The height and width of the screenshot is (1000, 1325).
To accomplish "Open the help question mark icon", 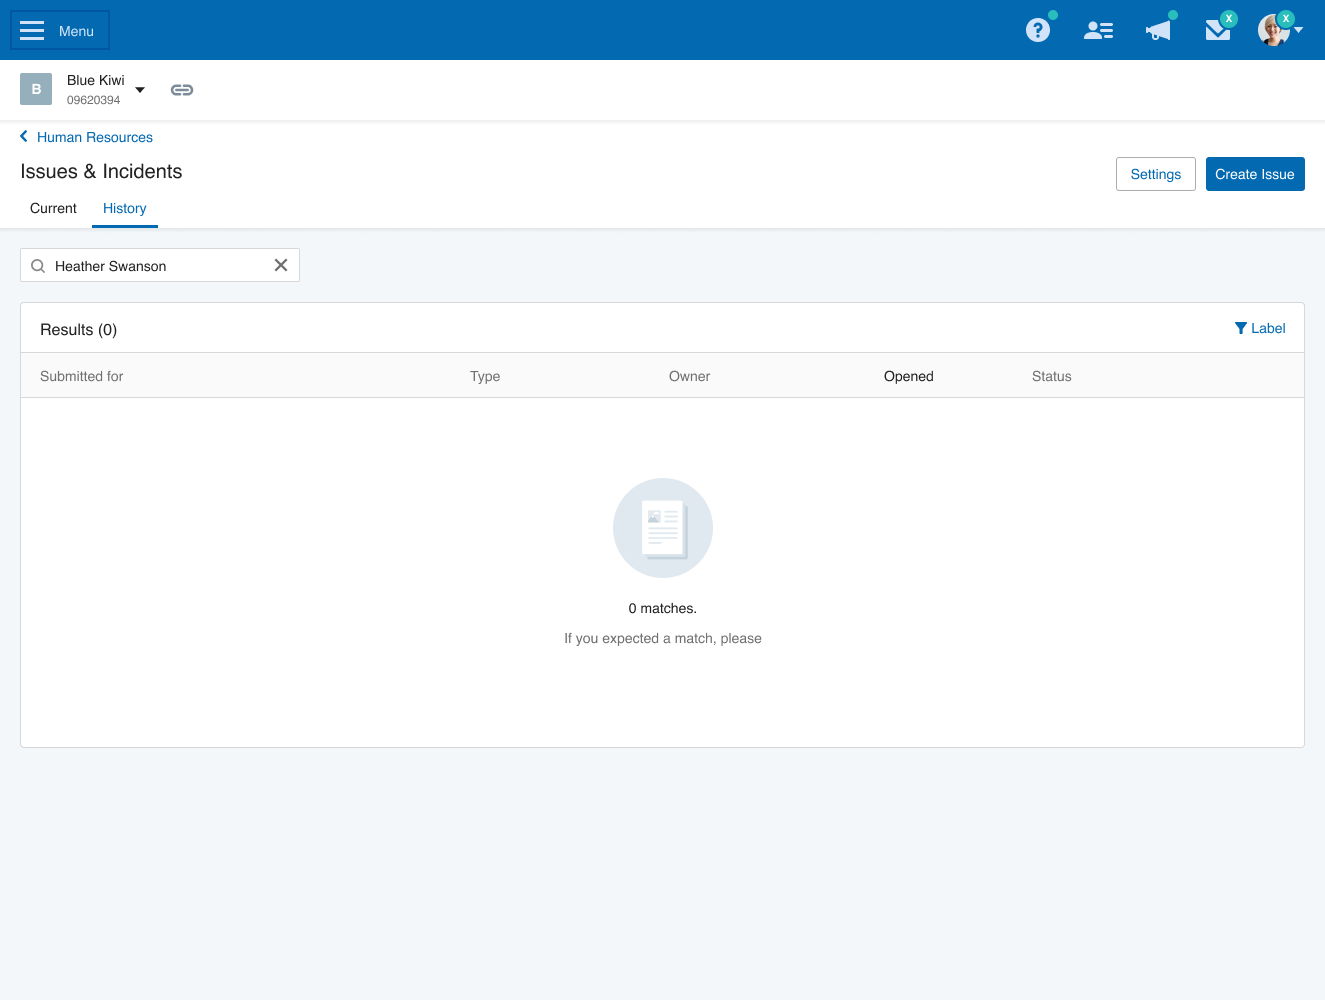I will (x=1038, y=30).
